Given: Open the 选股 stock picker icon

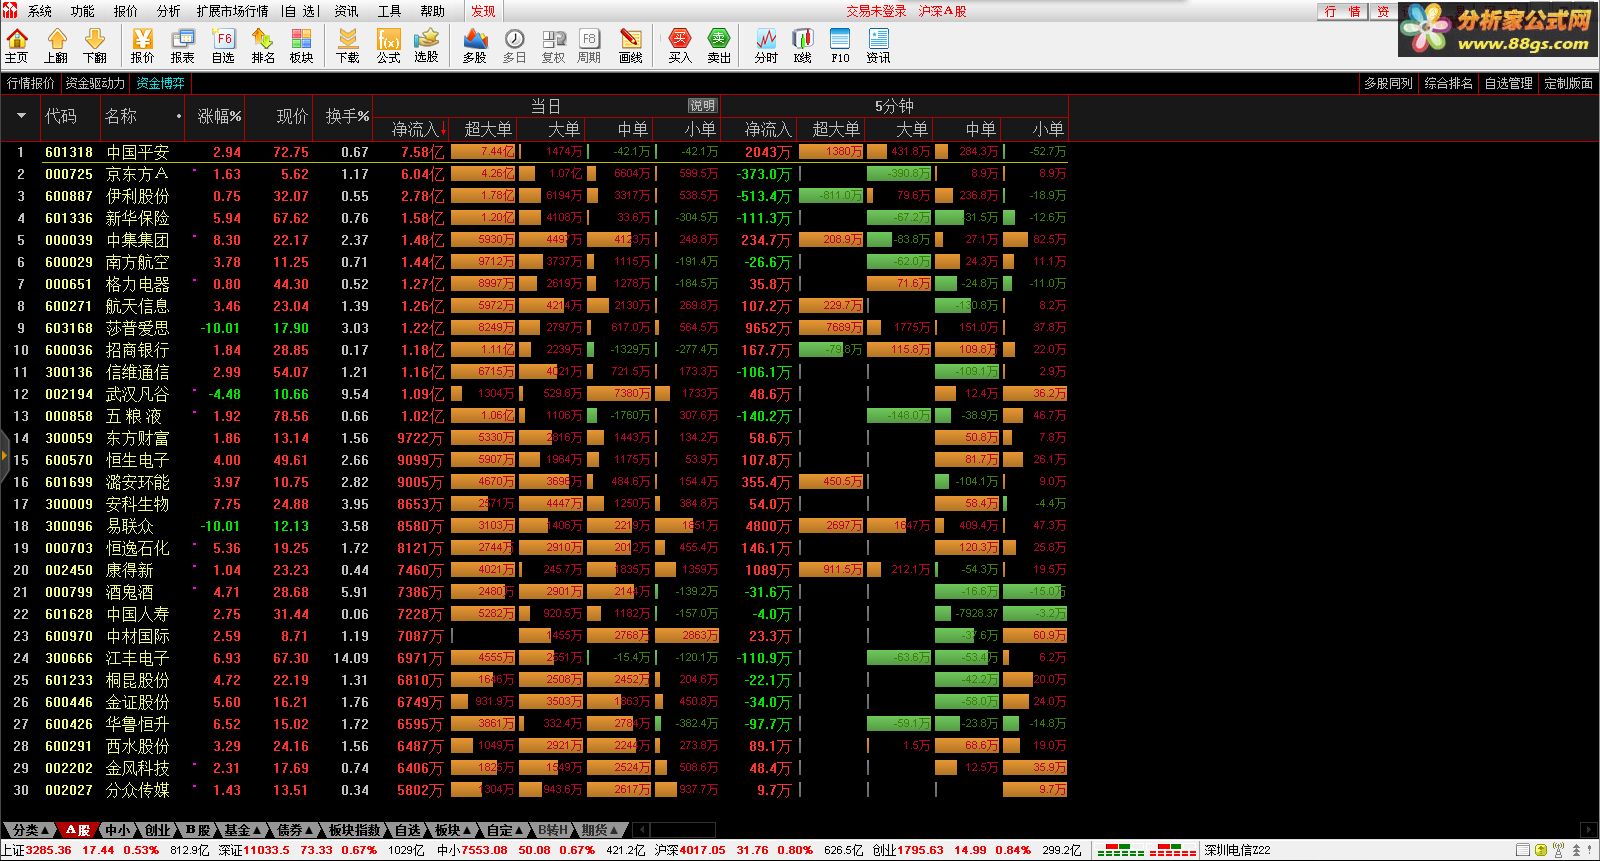Looking at the screenshot, I should tap(426, 46).
